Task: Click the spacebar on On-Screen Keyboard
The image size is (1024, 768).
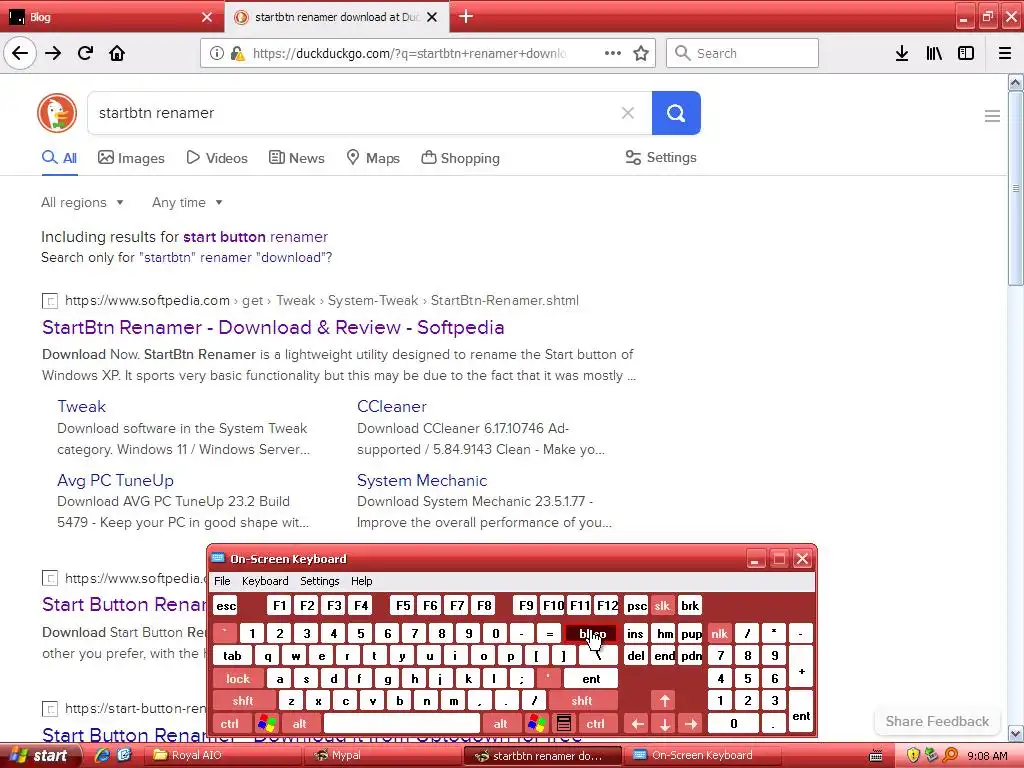Action: [402, 724]
